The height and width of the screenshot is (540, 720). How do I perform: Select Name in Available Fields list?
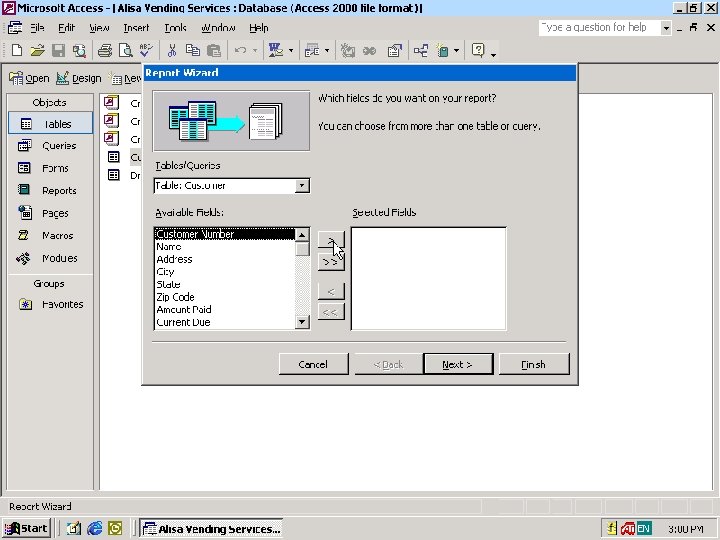tap(225, 247)
